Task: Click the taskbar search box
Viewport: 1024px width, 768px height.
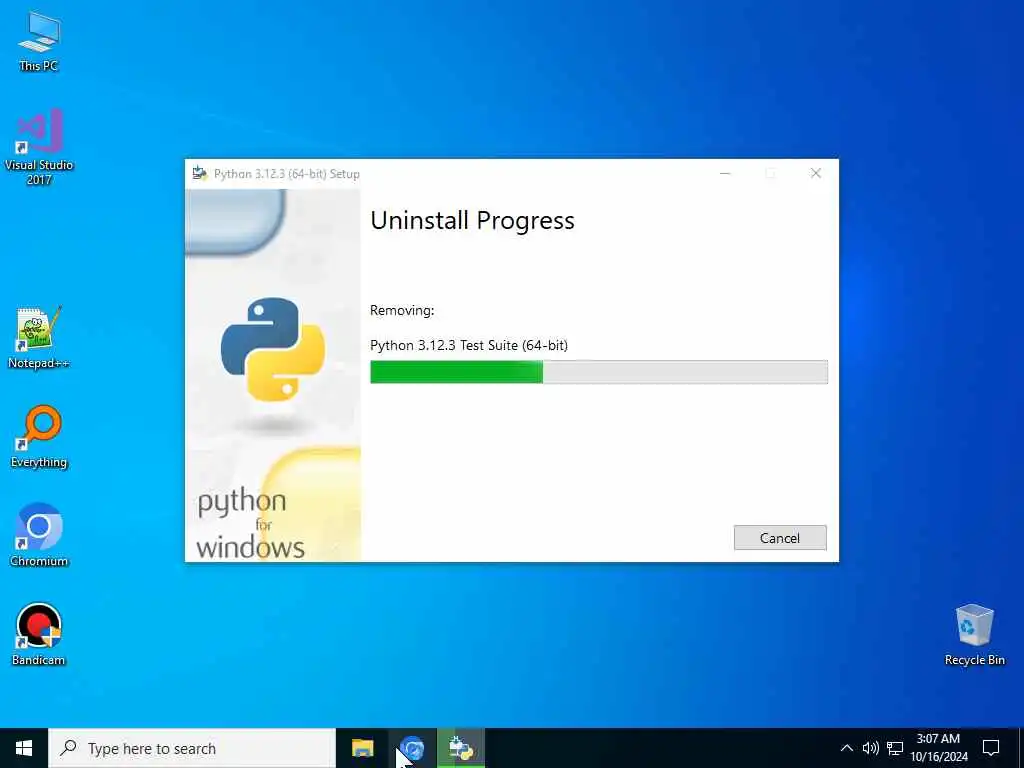Action: tap(192, 748)
